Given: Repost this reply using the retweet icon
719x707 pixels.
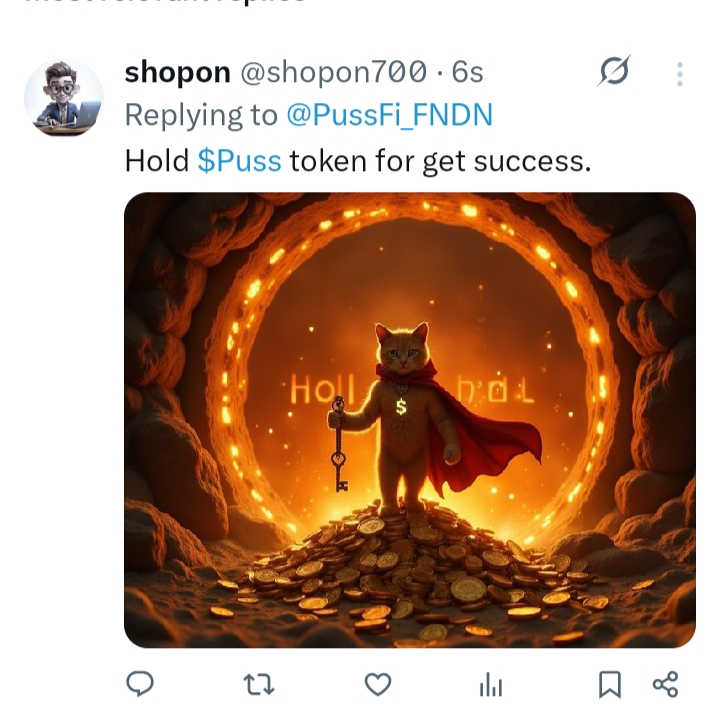Looking at the screenshot, I should tap(259, 685).
